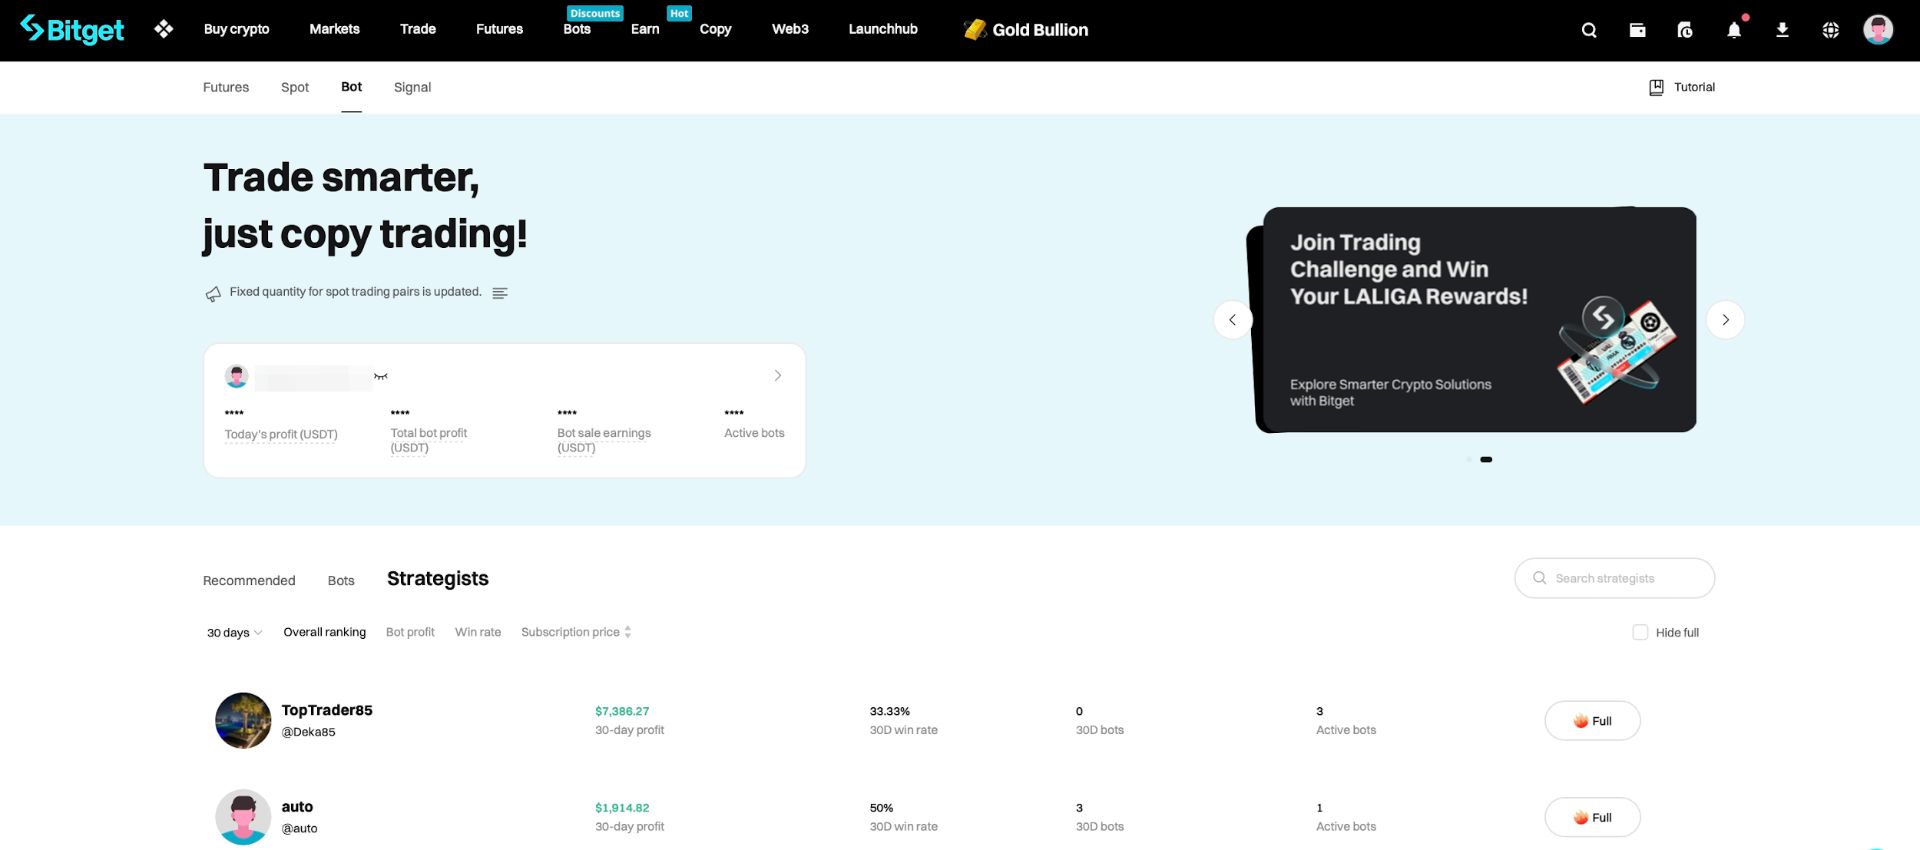Open the Futures menu in top navigation

(499, 29)
